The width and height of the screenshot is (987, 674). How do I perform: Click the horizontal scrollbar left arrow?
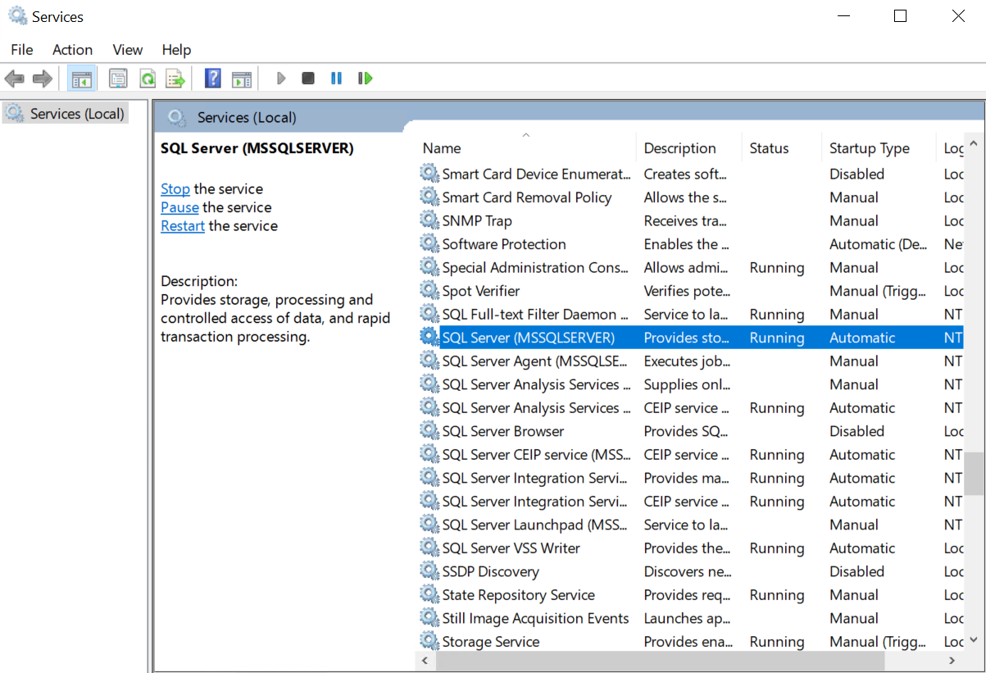[x=425, y=660]
